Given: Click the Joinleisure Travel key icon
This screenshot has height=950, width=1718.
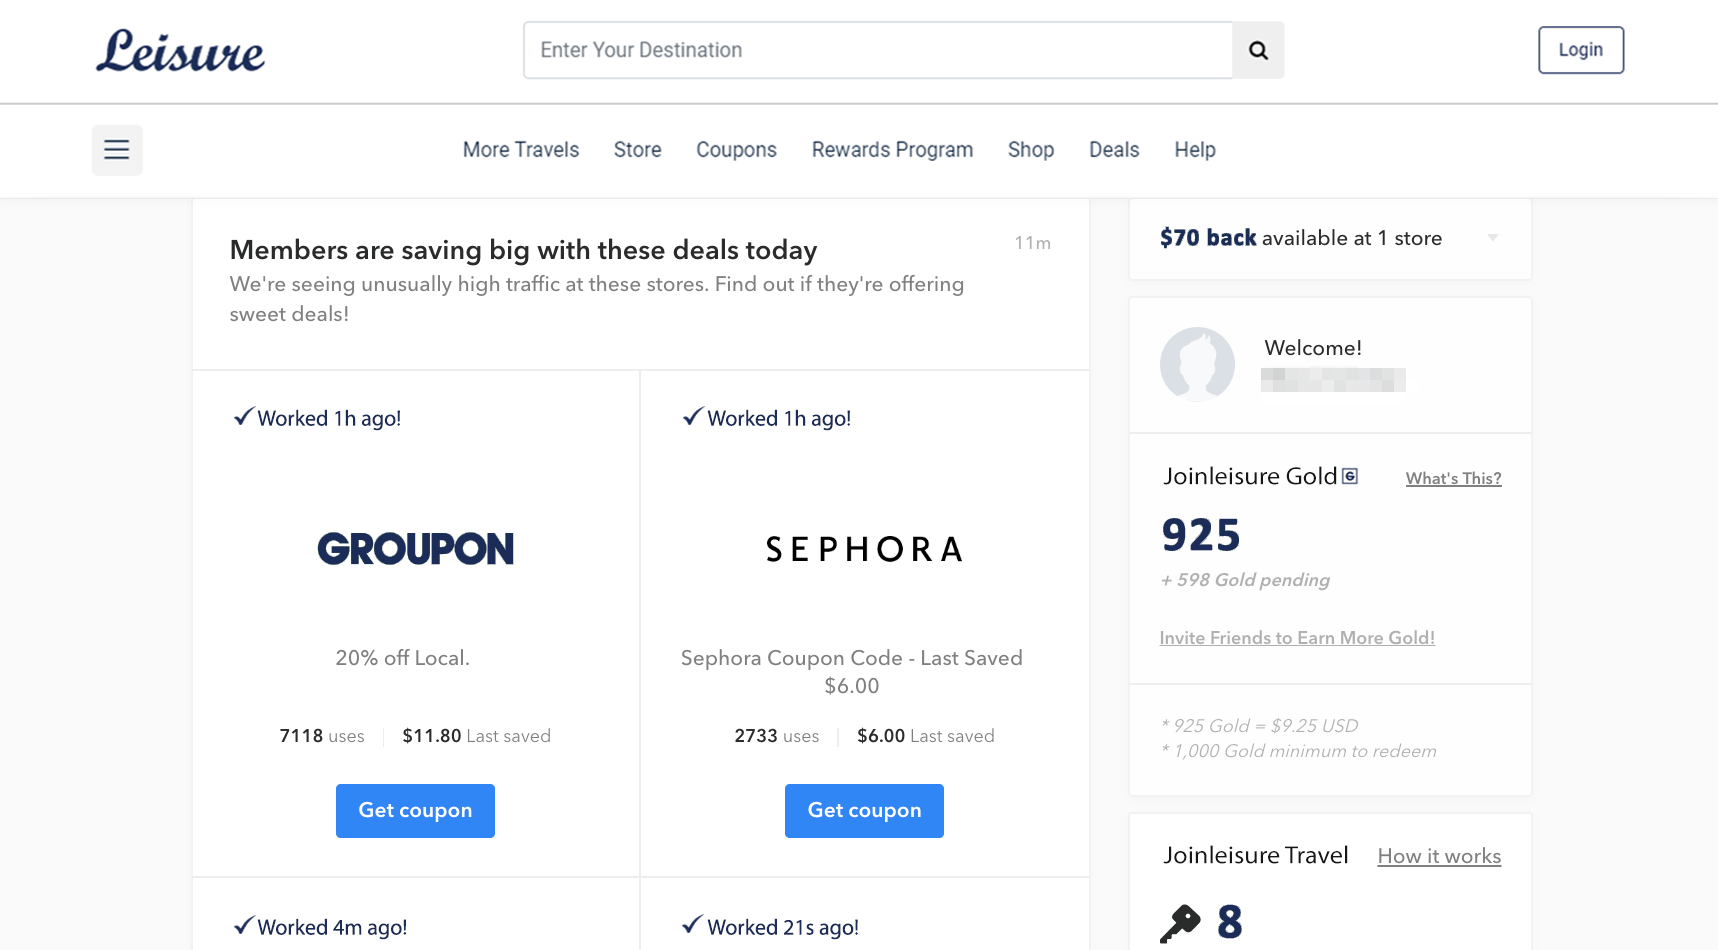Looking at the screenshot, I should coord(1180,923).
